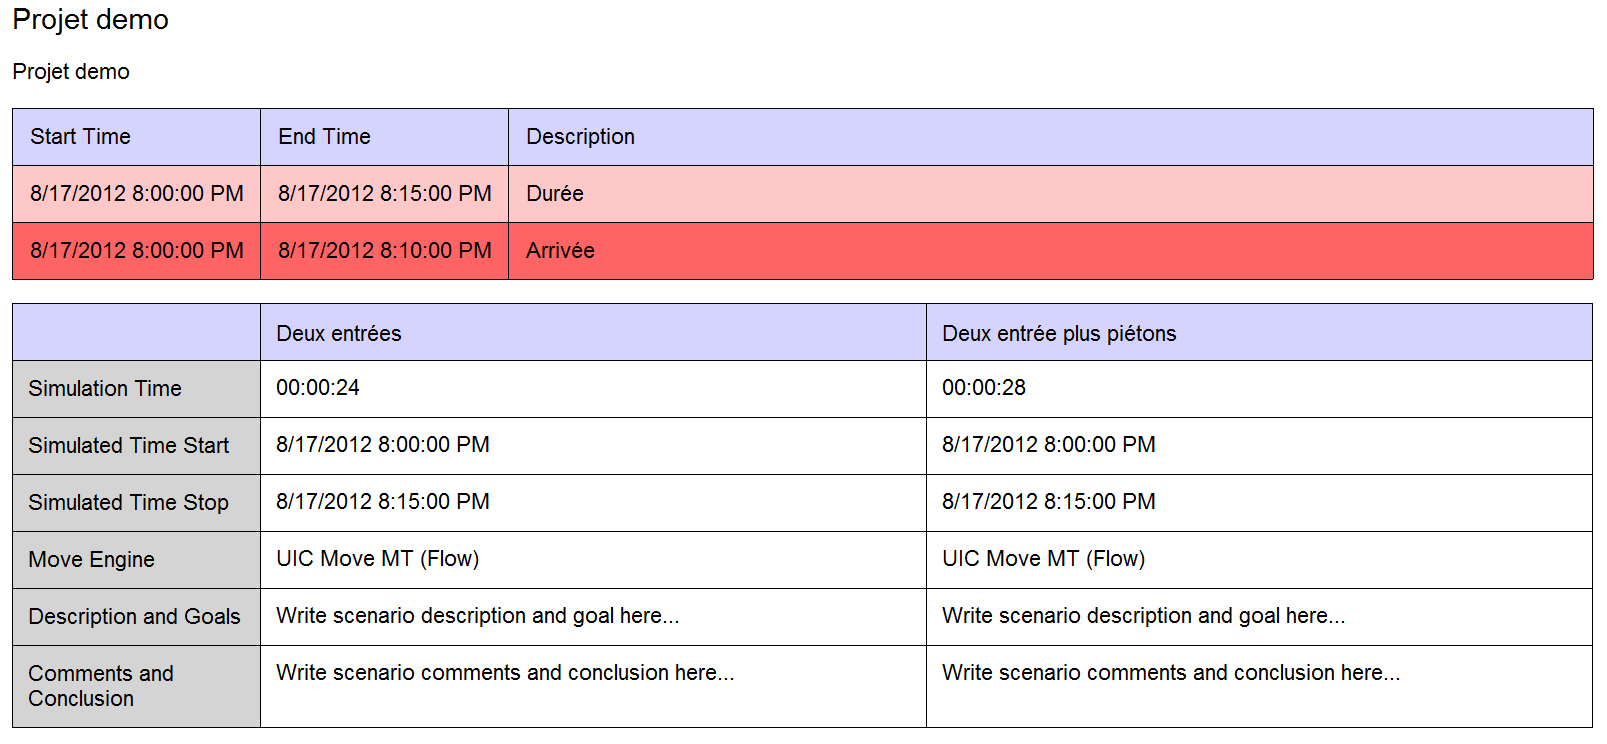Image resolution: width=1607 pixels, height=744 pixels.
Task: Click the 8:15:00 PM end time for Durée
Action: (384, 194)
